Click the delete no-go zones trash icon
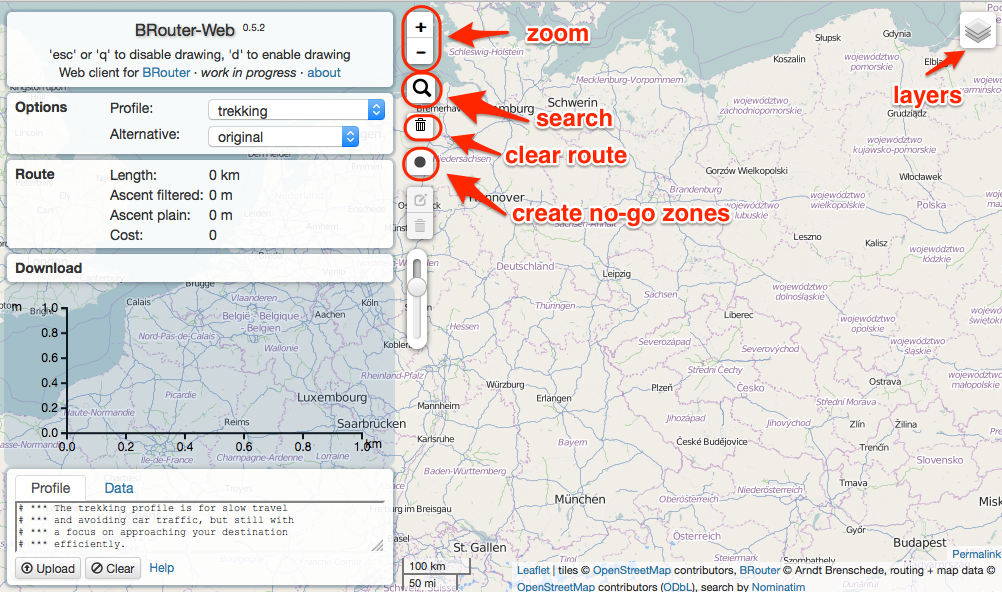 click(x=421, y=226)
